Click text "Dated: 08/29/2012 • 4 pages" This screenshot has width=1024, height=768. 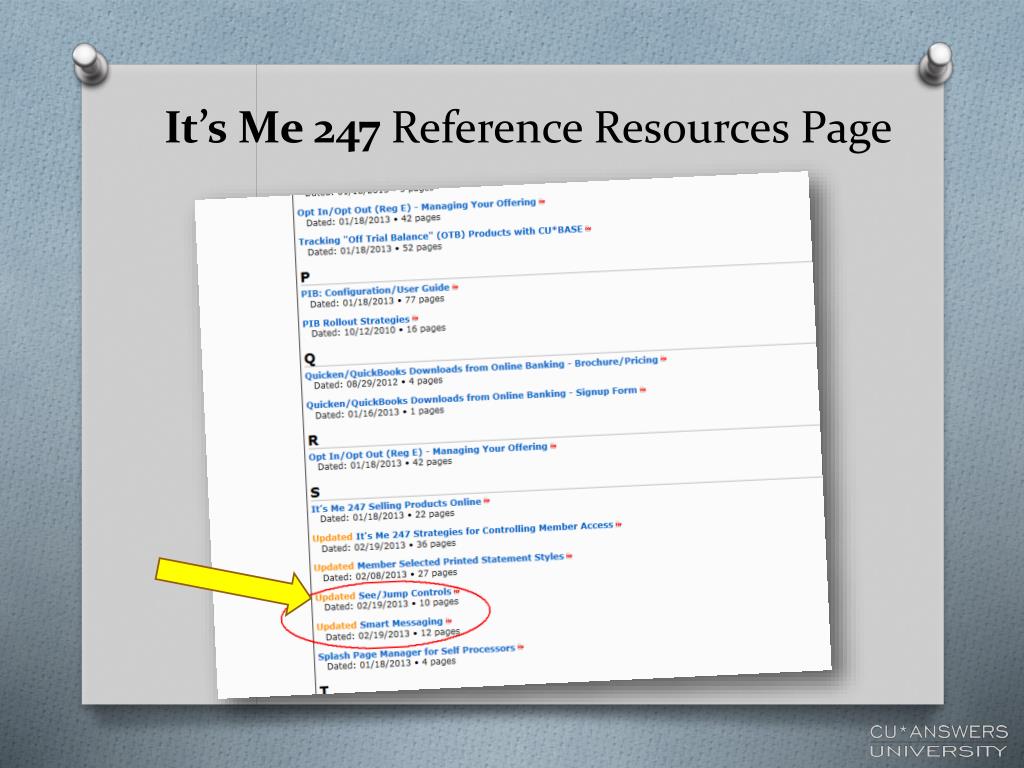(x=379, y=382)
